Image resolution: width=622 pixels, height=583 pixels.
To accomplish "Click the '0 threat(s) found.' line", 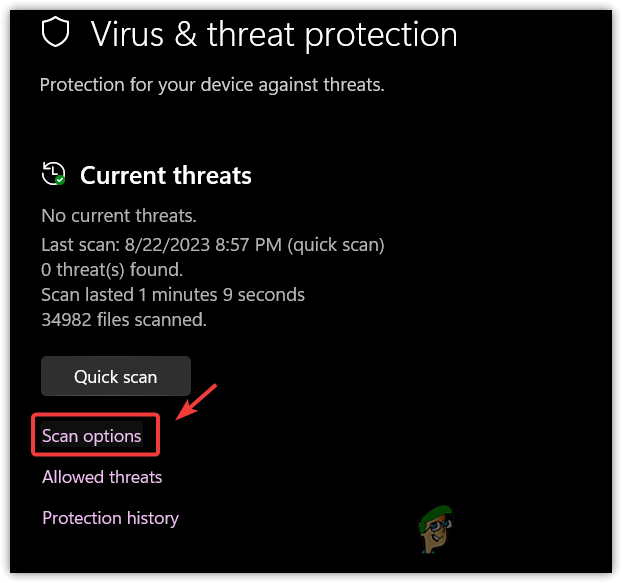I will pyautogui.click(x=111, y=269).
